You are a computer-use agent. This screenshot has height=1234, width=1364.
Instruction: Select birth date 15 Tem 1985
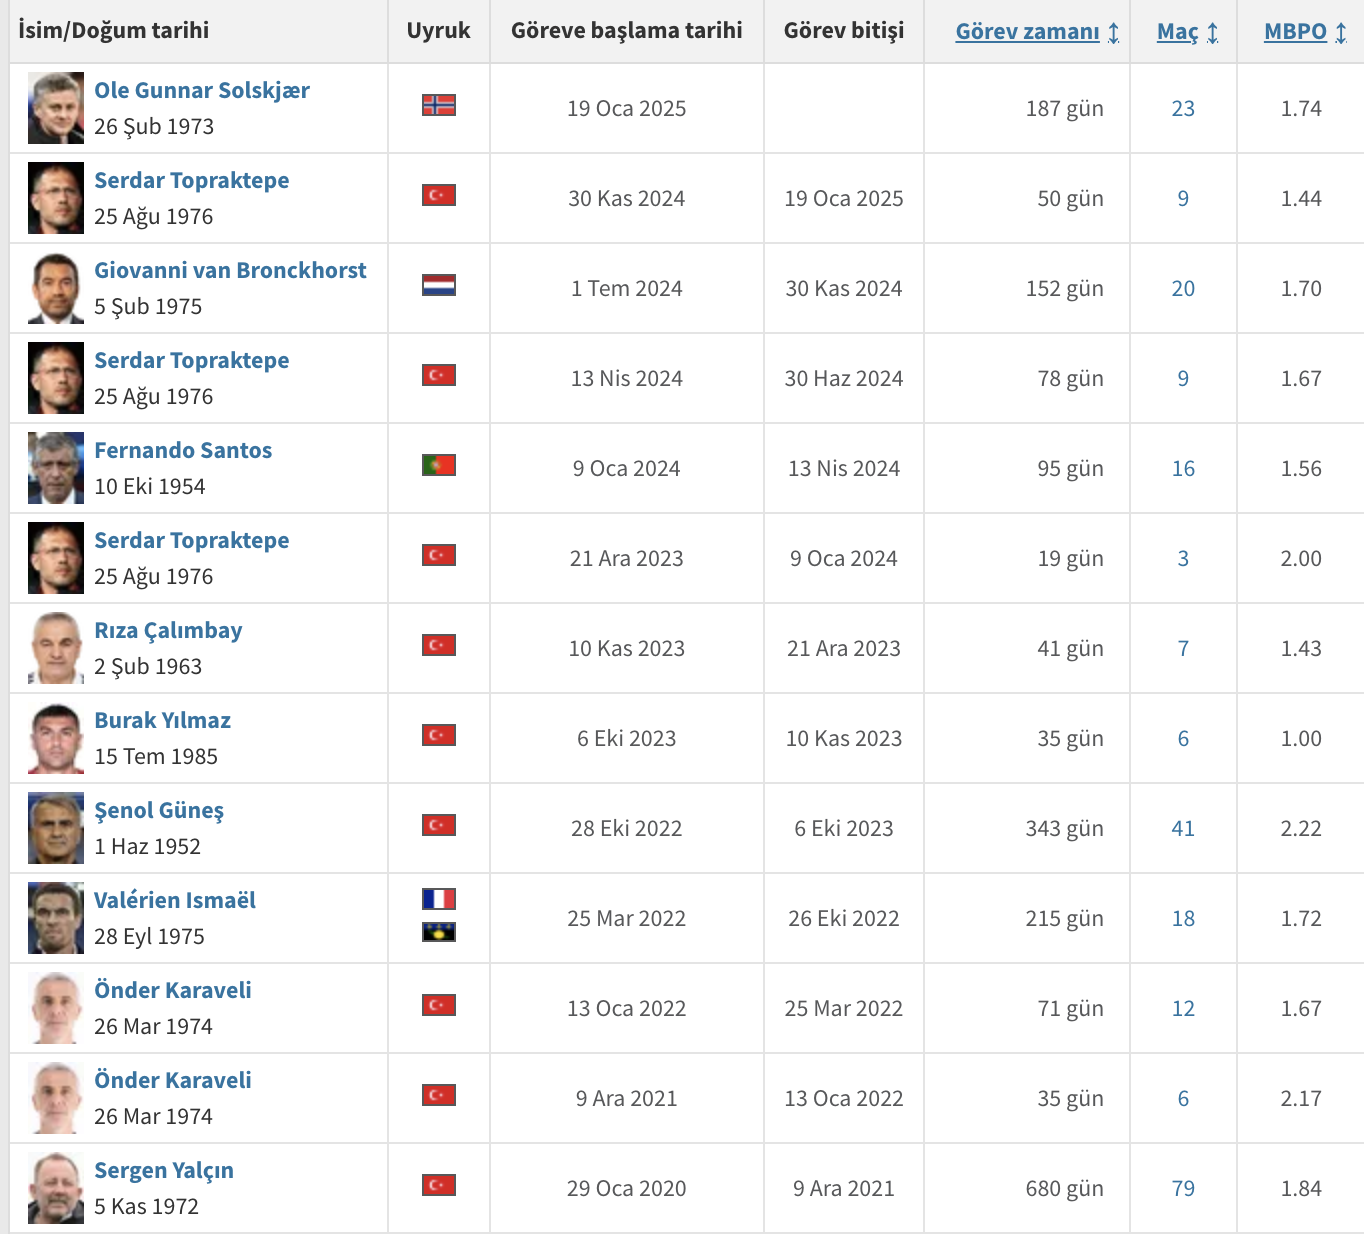pyautogui.click(x=156, y=756)
